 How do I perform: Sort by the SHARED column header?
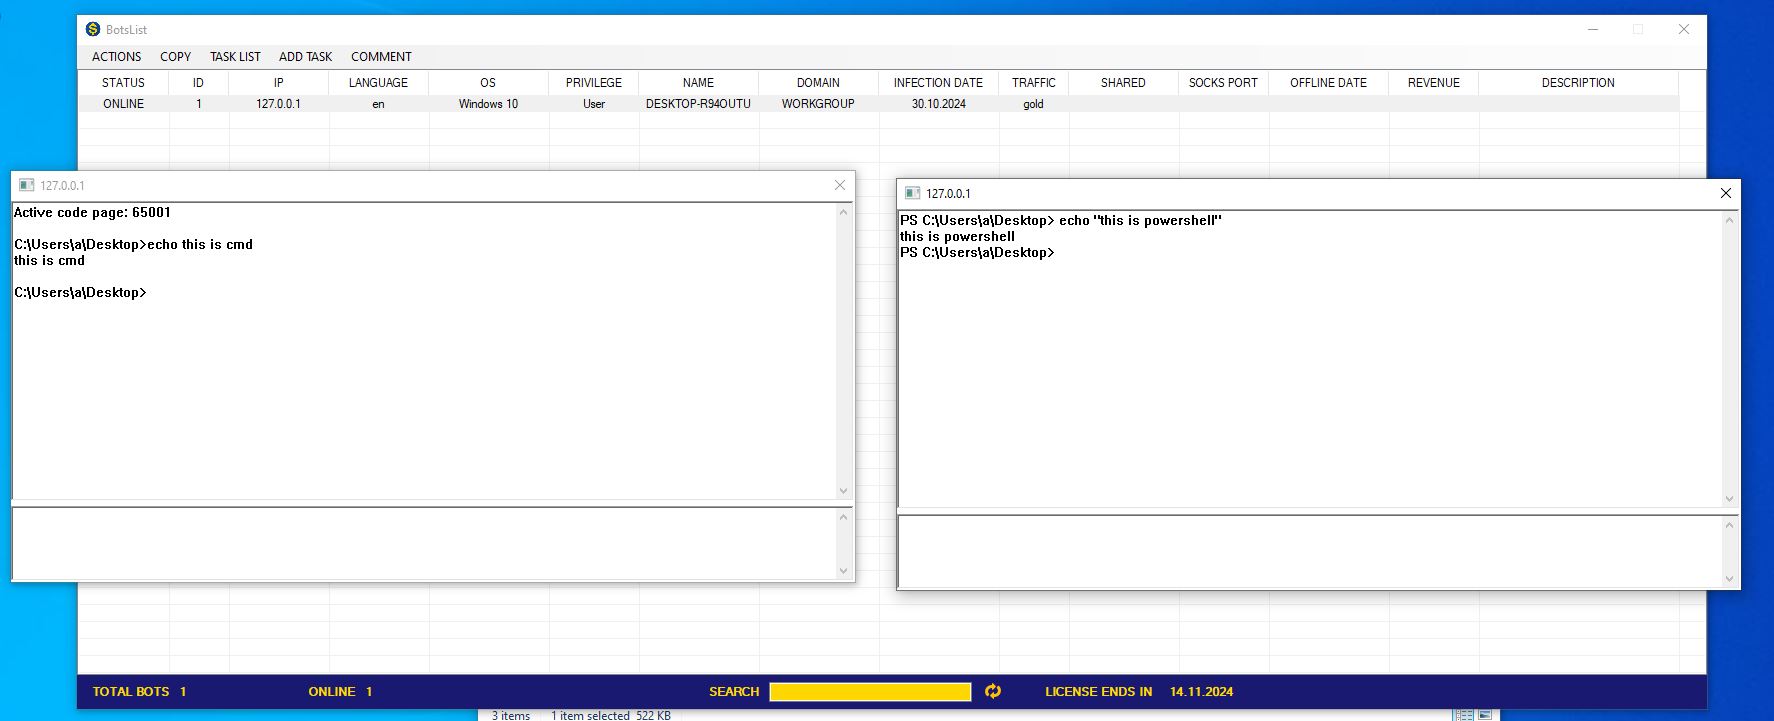point(1123,83)
